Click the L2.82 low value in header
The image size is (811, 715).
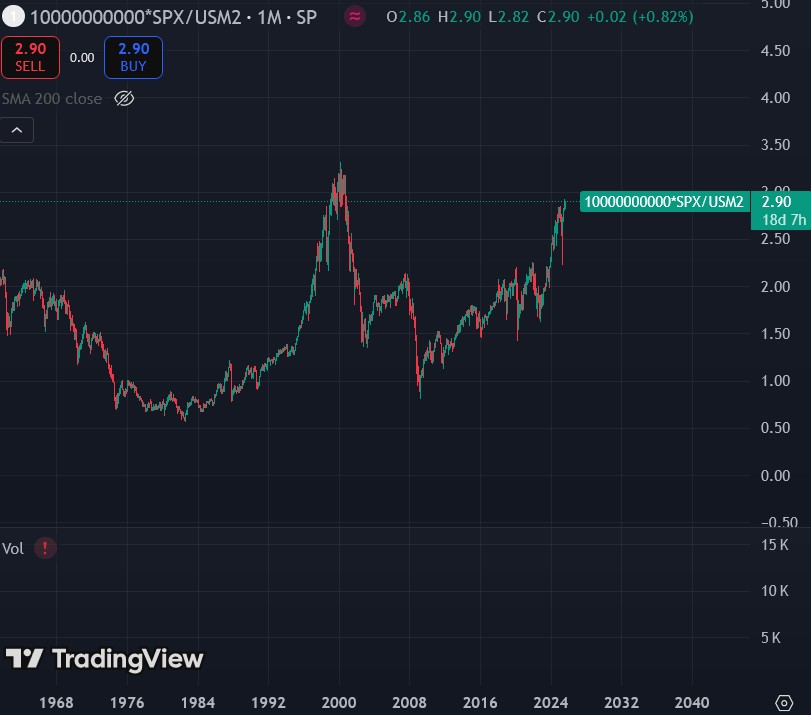coord(509,17)
